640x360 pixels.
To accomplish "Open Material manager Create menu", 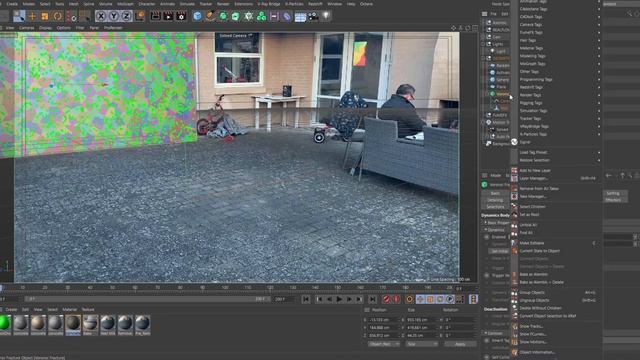I will tap(11, 309).
